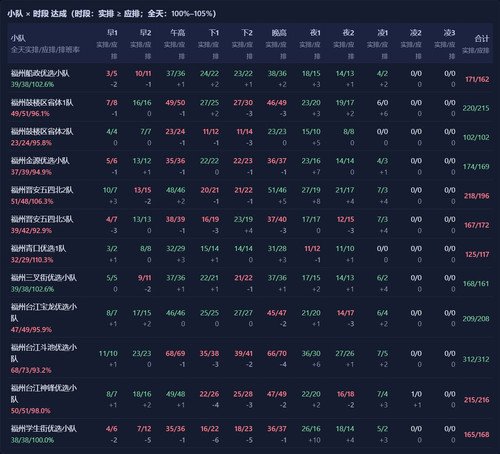Click the full-day rate 32/29/110.3%
500x454 pixels.
[32, 260]
